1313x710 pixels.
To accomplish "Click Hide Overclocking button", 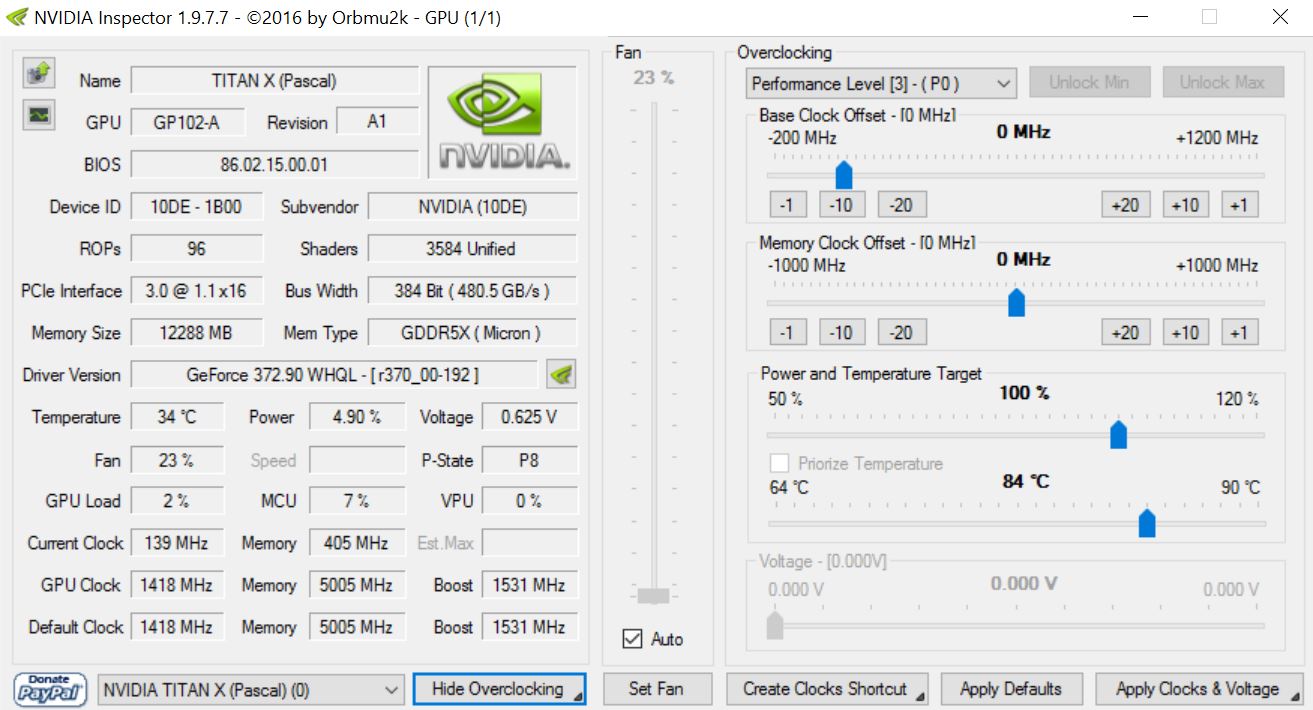I will 499,689.
